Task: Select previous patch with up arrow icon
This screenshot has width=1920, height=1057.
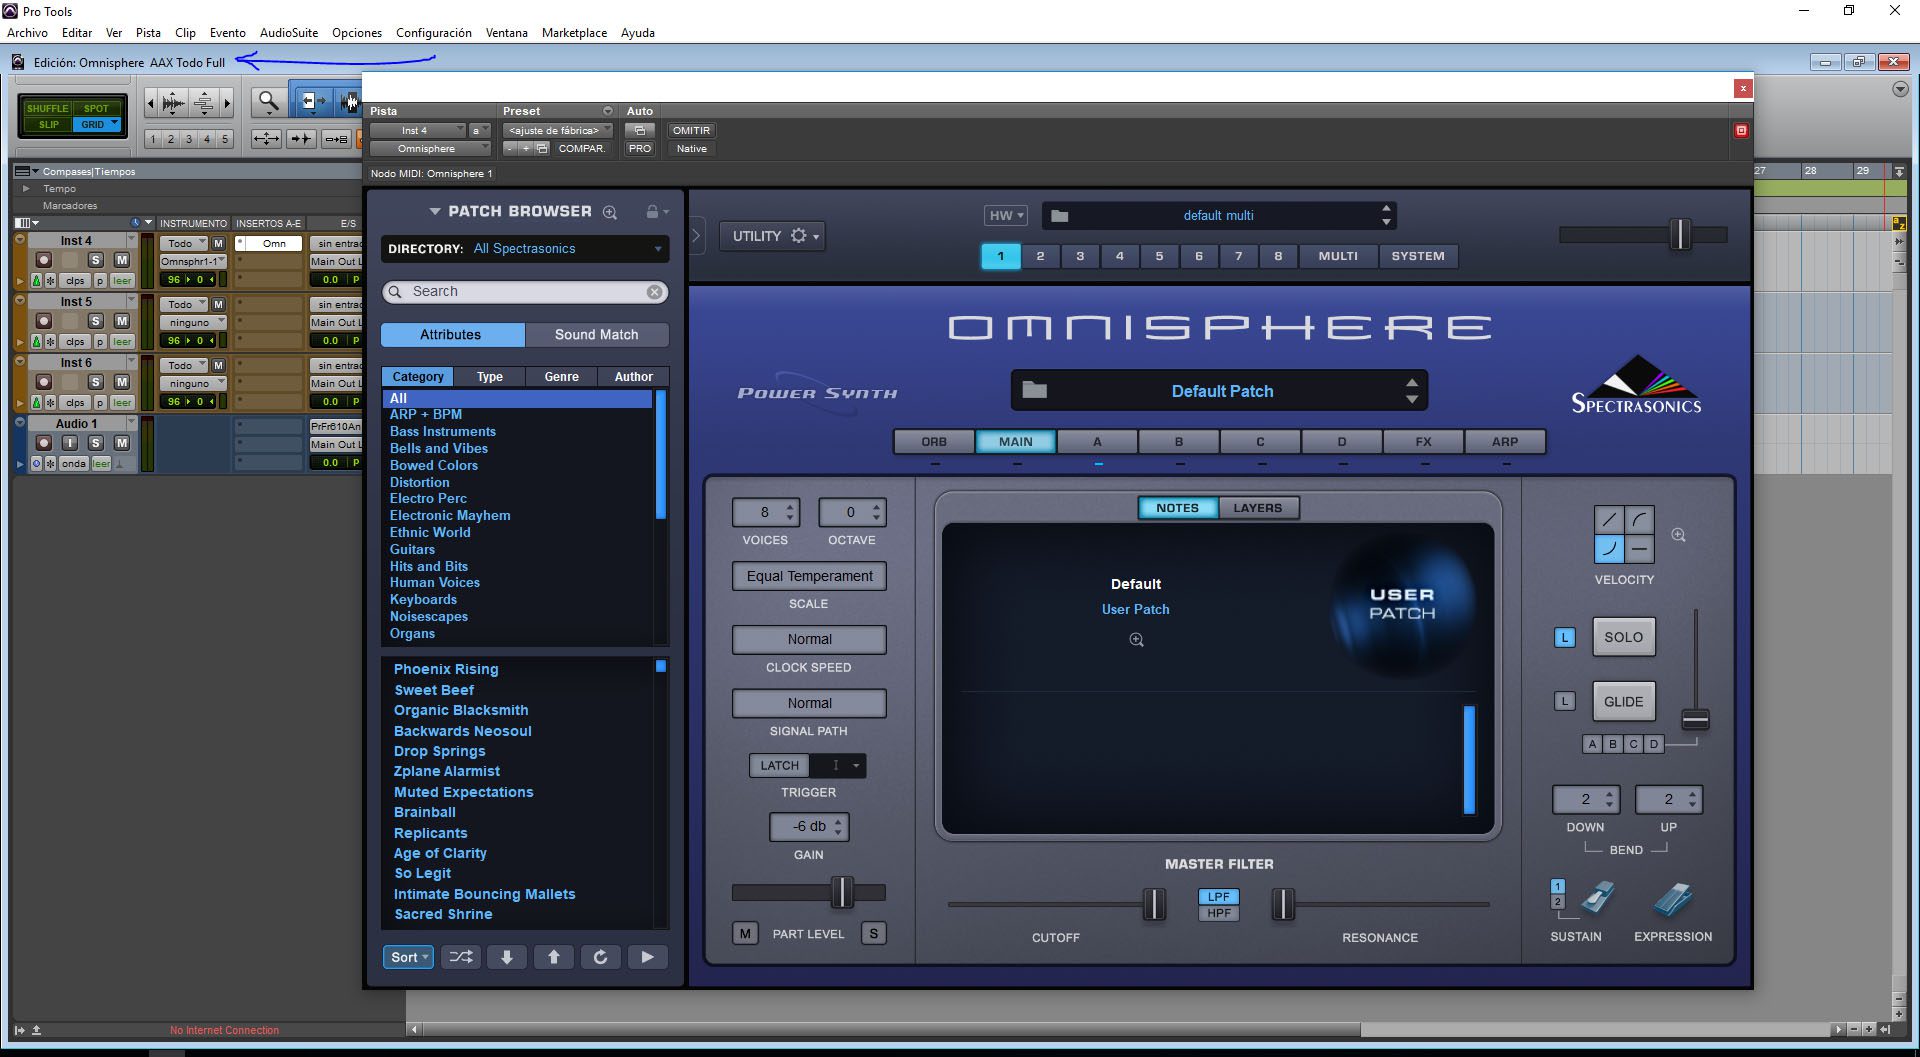Action: tap(553, 957)
